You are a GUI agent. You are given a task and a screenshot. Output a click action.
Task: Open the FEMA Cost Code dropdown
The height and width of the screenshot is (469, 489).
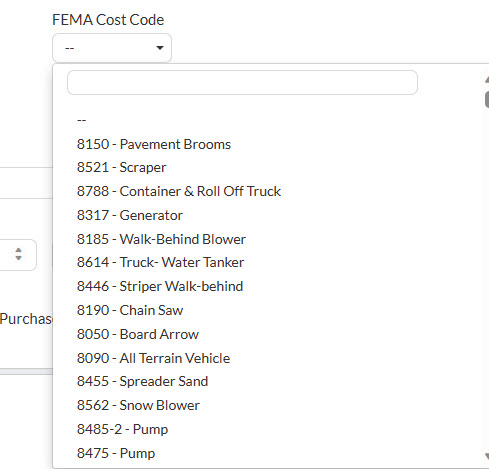tap(112, 48)
